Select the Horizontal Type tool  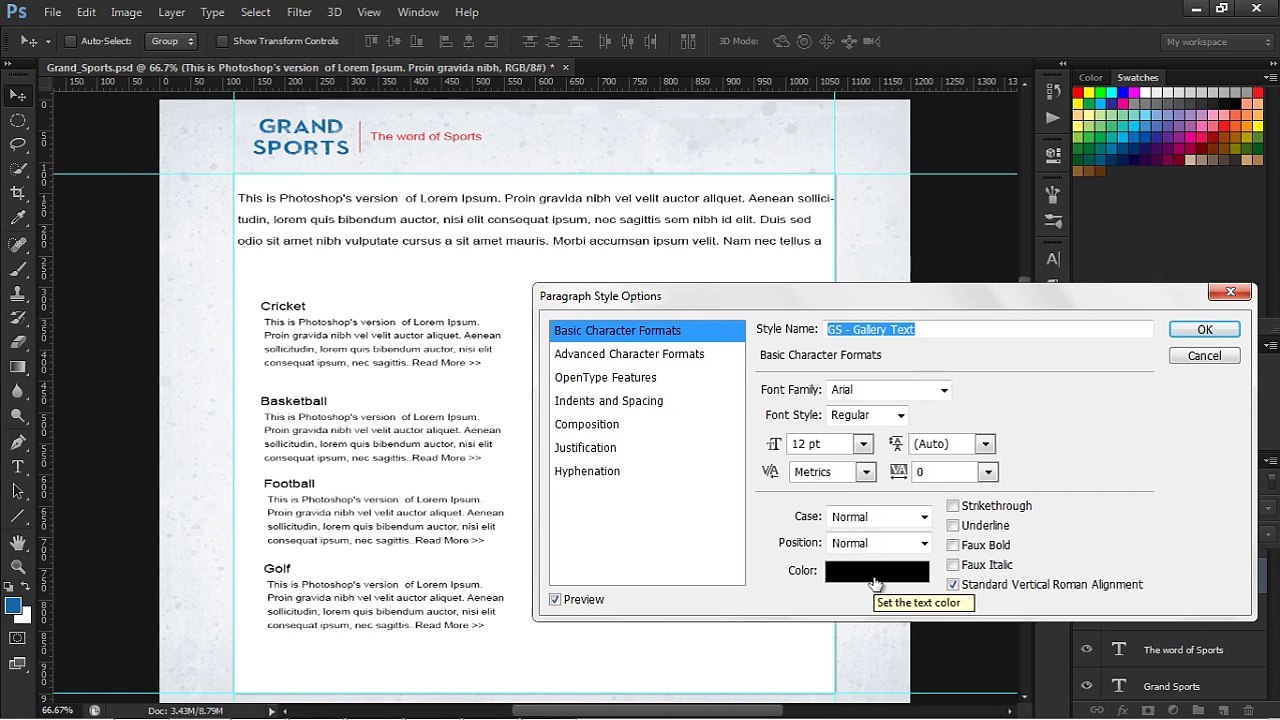tap(18, 467)
